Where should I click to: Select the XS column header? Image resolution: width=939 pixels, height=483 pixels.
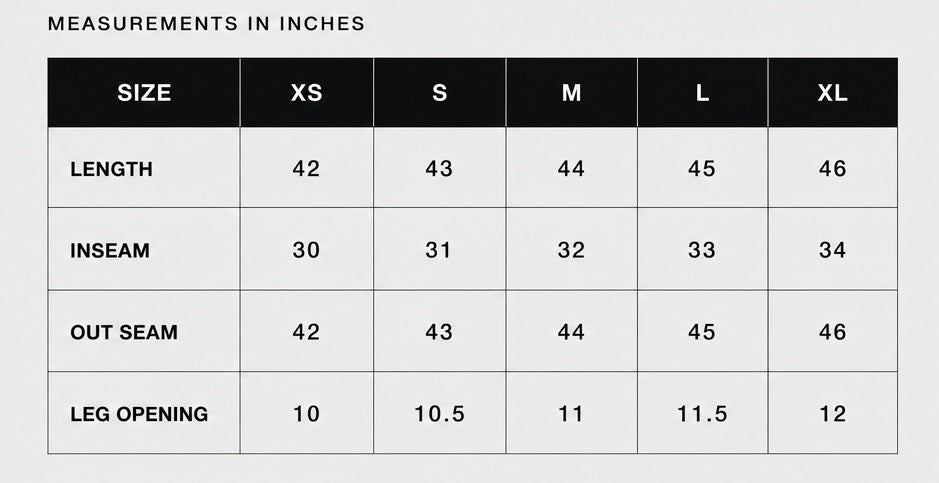point(307,93)
